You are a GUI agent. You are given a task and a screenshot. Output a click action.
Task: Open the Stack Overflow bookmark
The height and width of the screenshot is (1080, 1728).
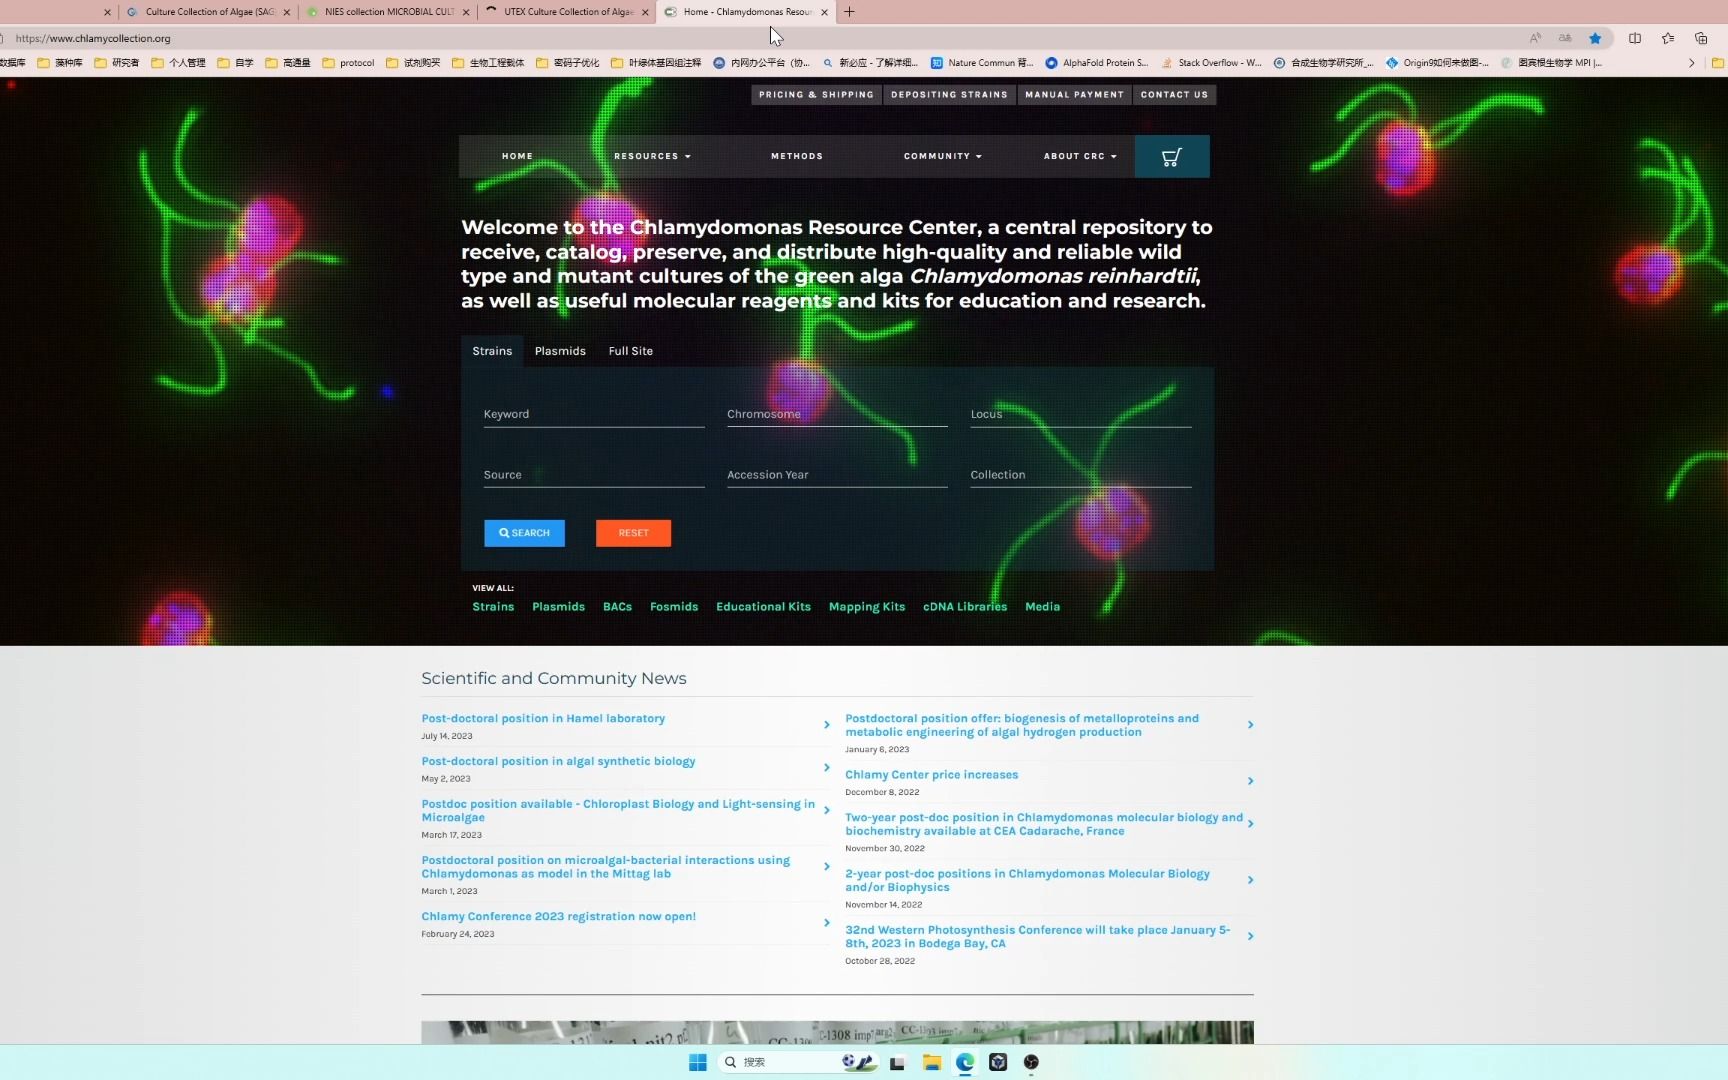click(x=1211, y=62)
